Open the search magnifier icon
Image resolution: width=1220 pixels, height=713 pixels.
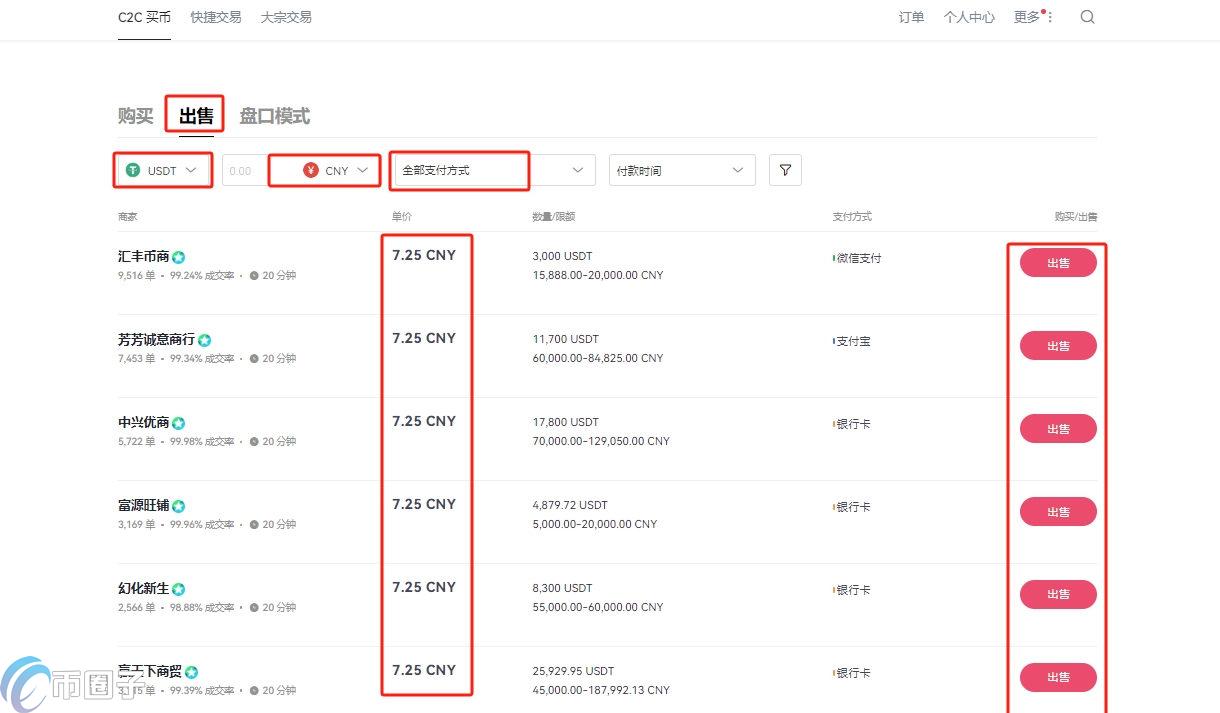click(x=1087, y=17)
